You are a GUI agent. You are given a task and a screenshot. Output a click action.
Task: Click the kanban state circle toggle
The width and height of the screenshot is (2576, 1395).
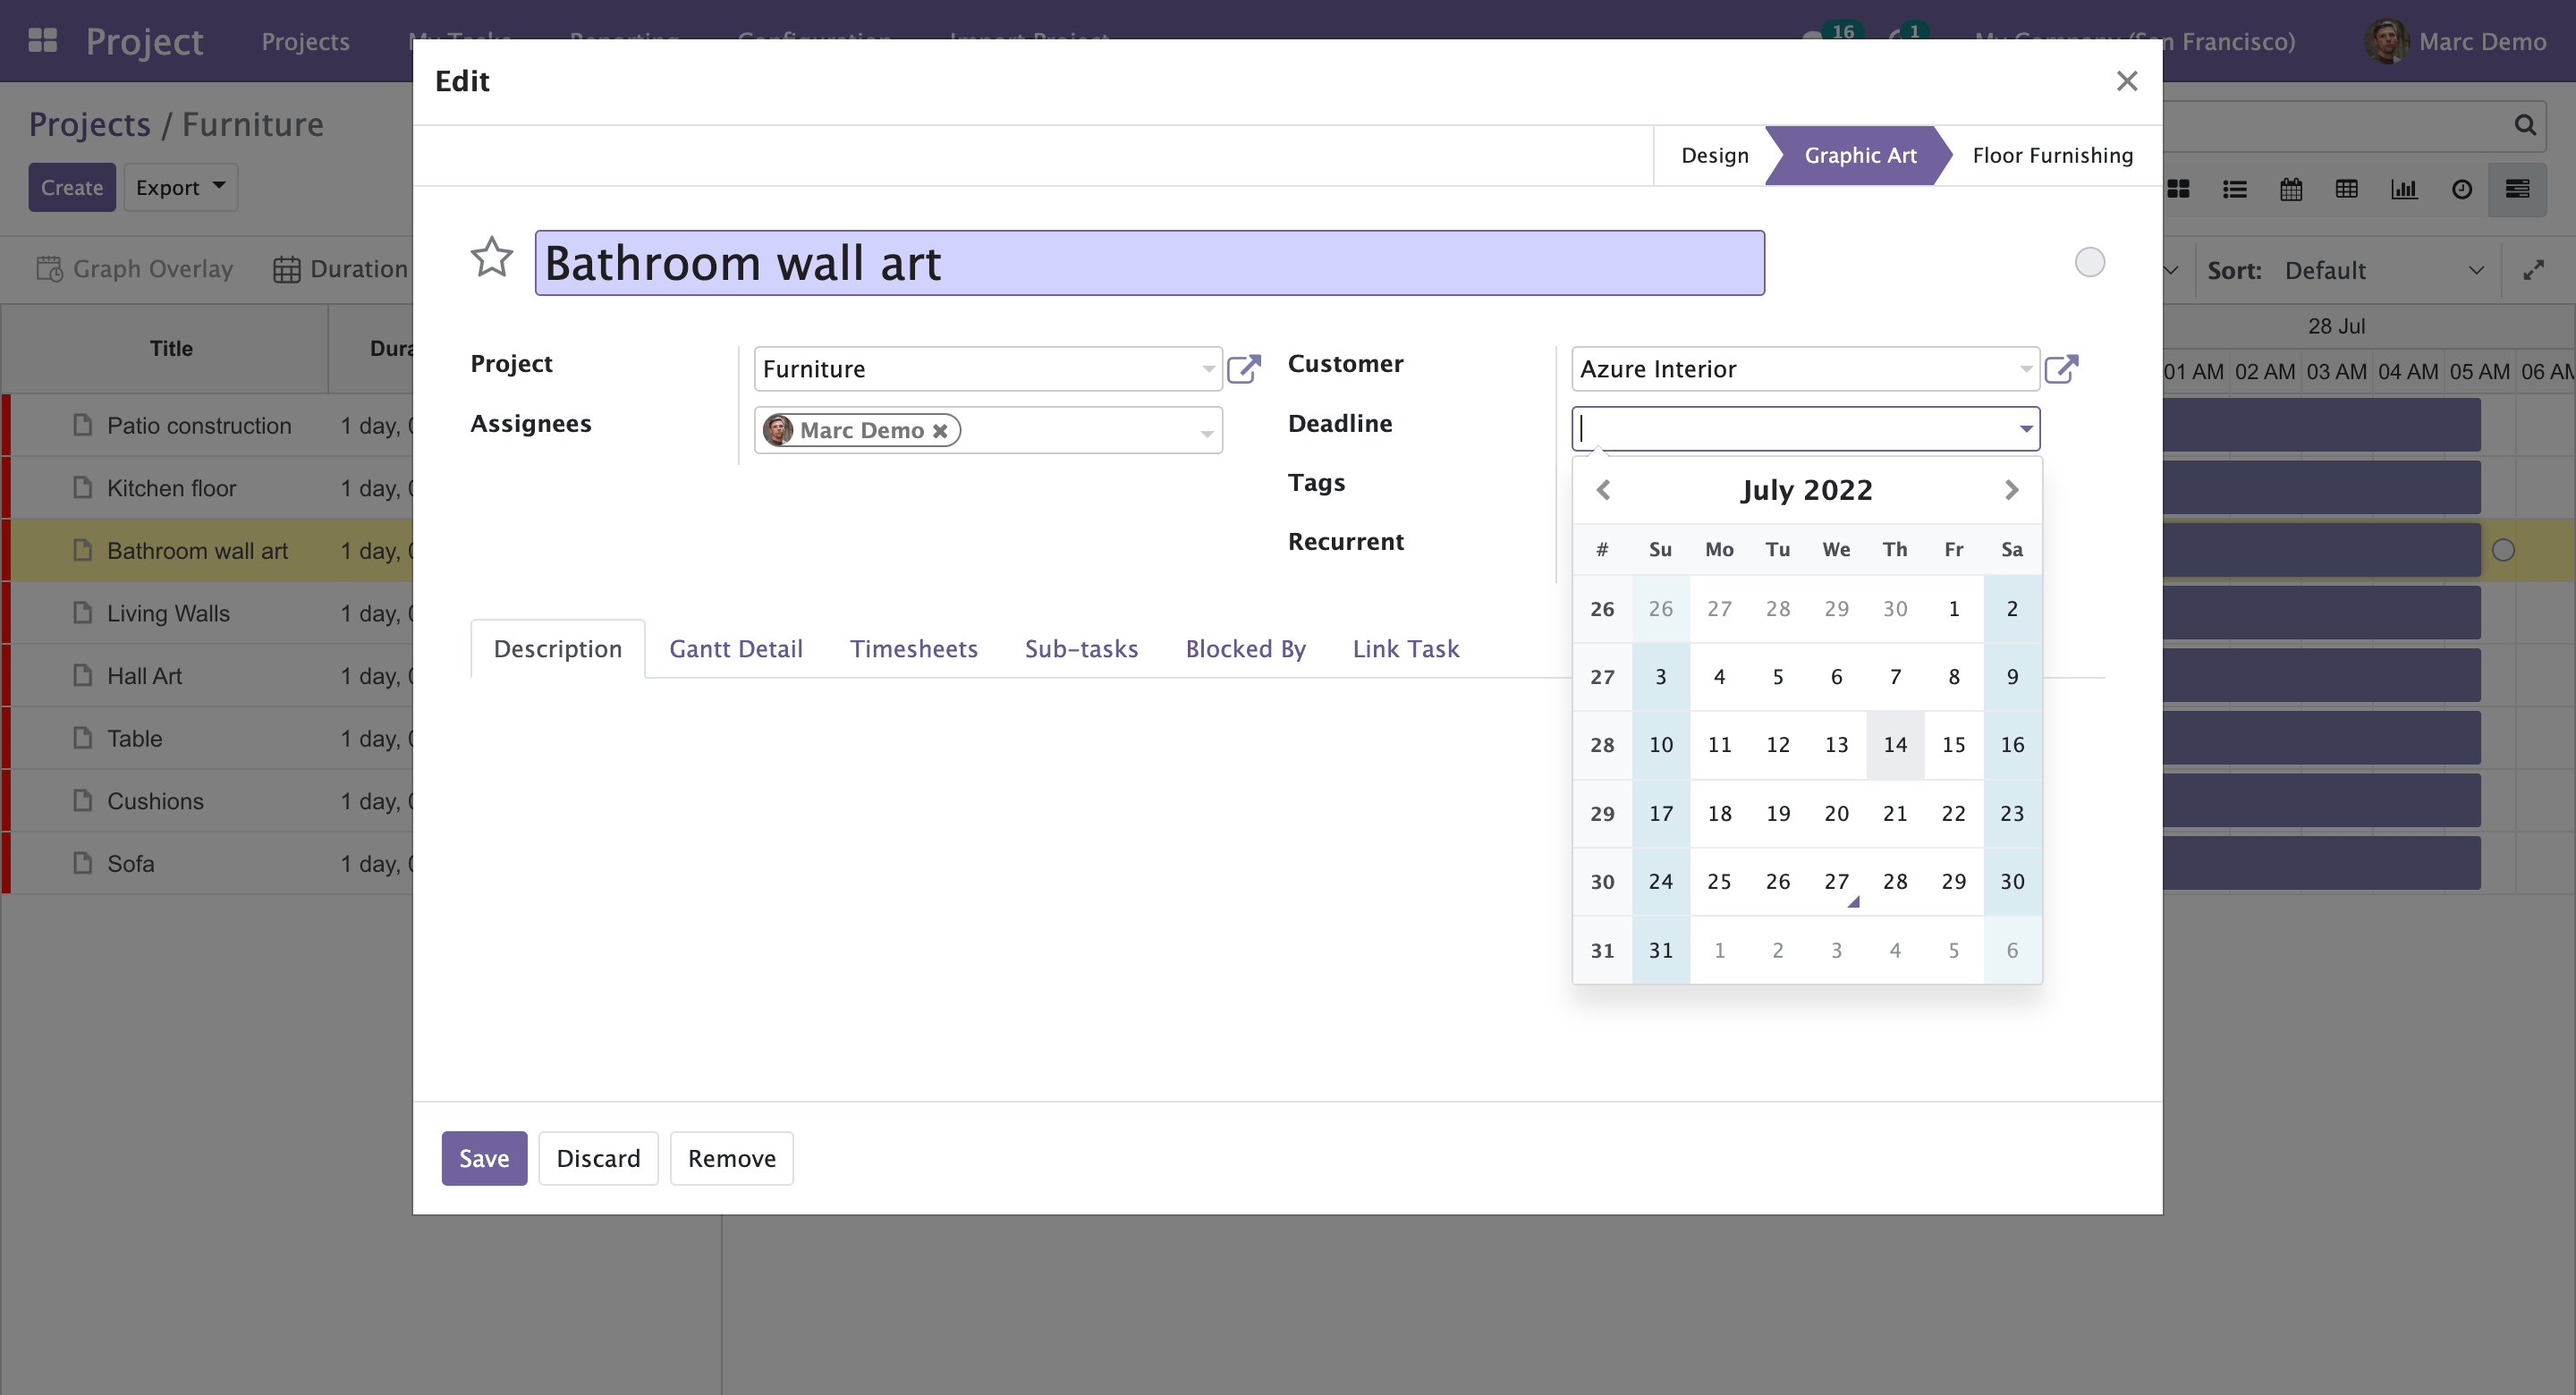pyautogui.click(x=2089, y=262)
